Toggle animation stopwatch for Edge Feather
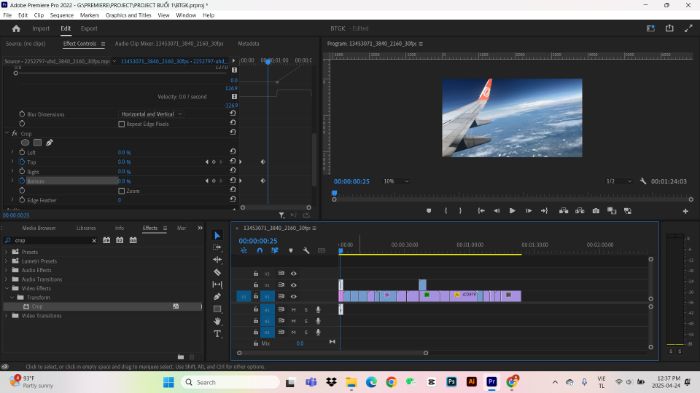This screenshot has width=700, height=393. pos(22,200)
